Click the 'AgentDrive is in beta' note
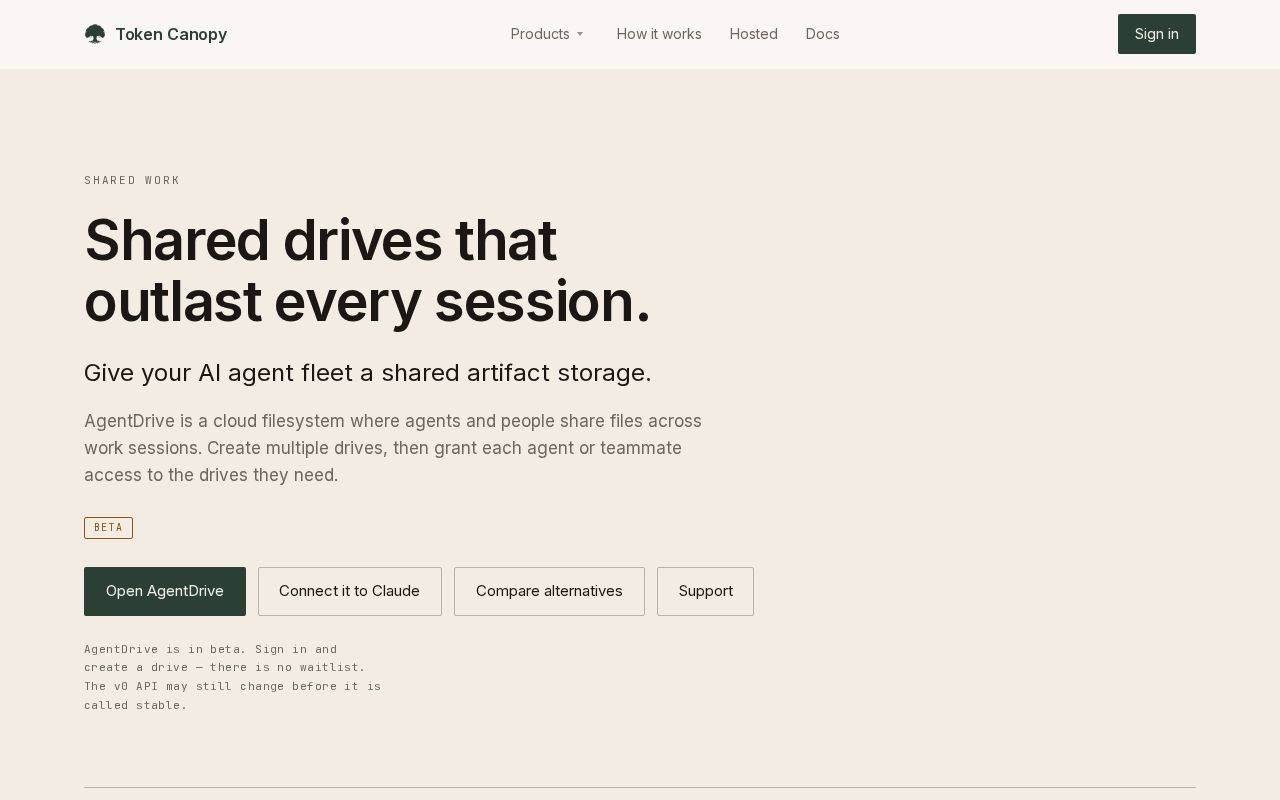 (x=233, y=677)
